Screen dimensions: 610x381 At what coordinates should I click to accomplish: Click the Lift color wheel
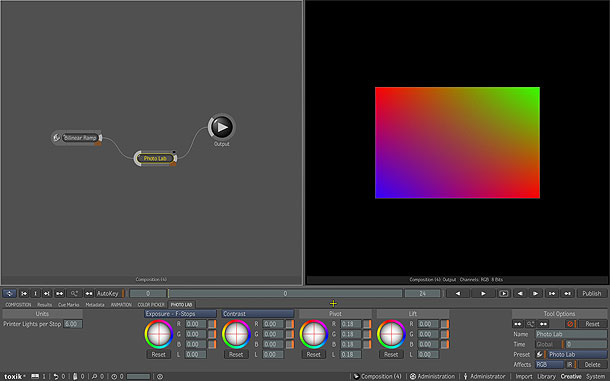click(x=391, y=334)
